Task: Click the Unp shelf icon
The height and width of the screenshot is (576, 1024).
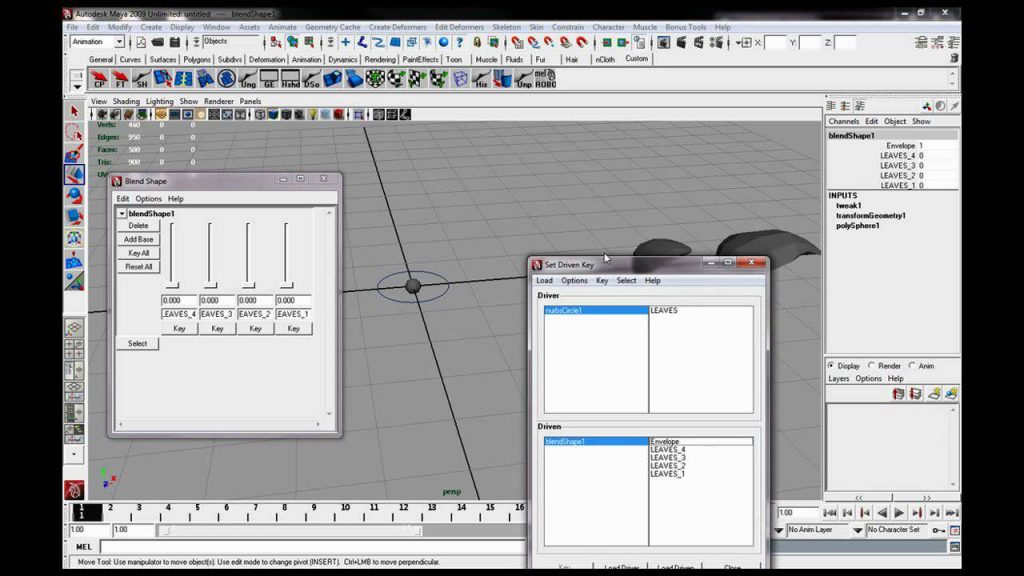Action: (524, 79)
